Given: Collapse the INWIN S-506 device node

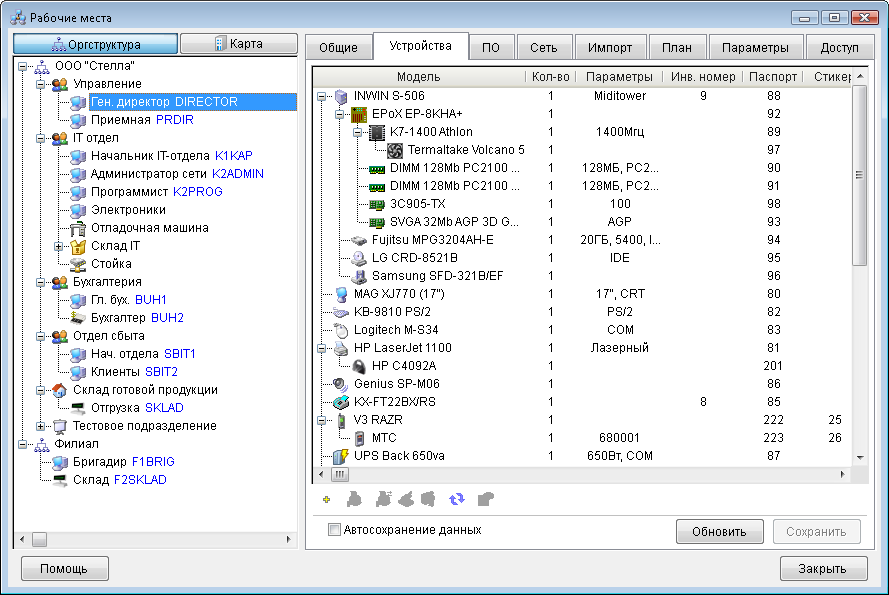Looking at the screenshot, I should (x=322, y=96).
